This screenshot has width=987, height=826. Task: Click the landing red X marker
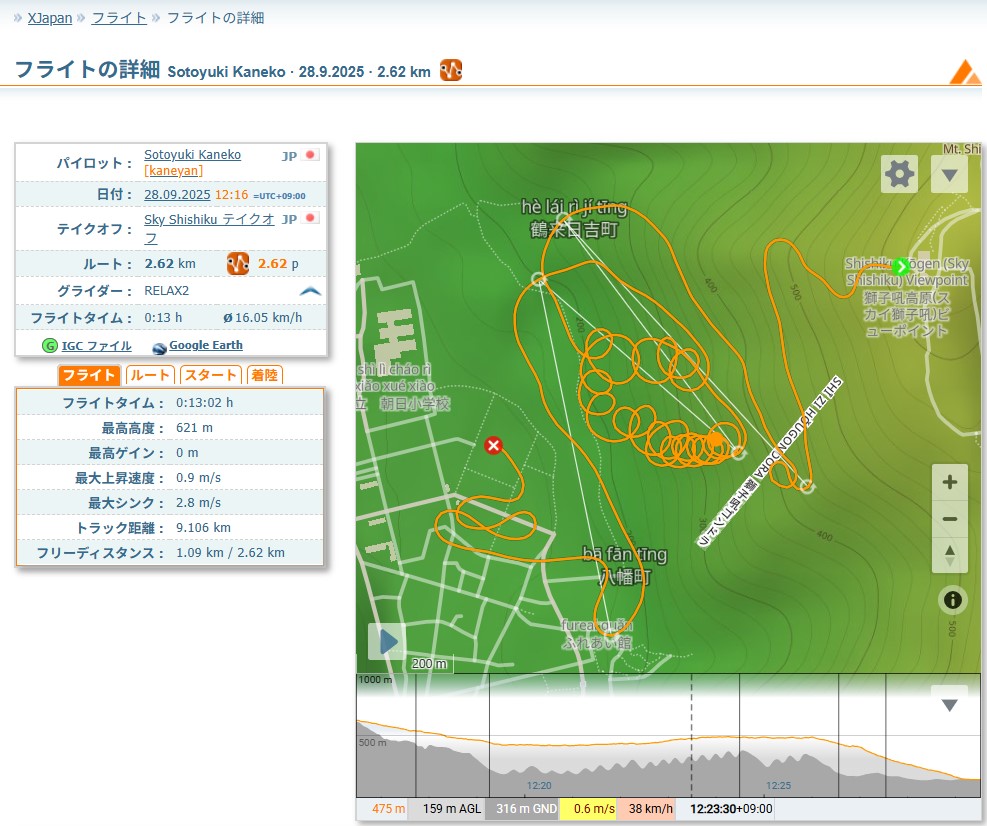[x=493, y=446]
